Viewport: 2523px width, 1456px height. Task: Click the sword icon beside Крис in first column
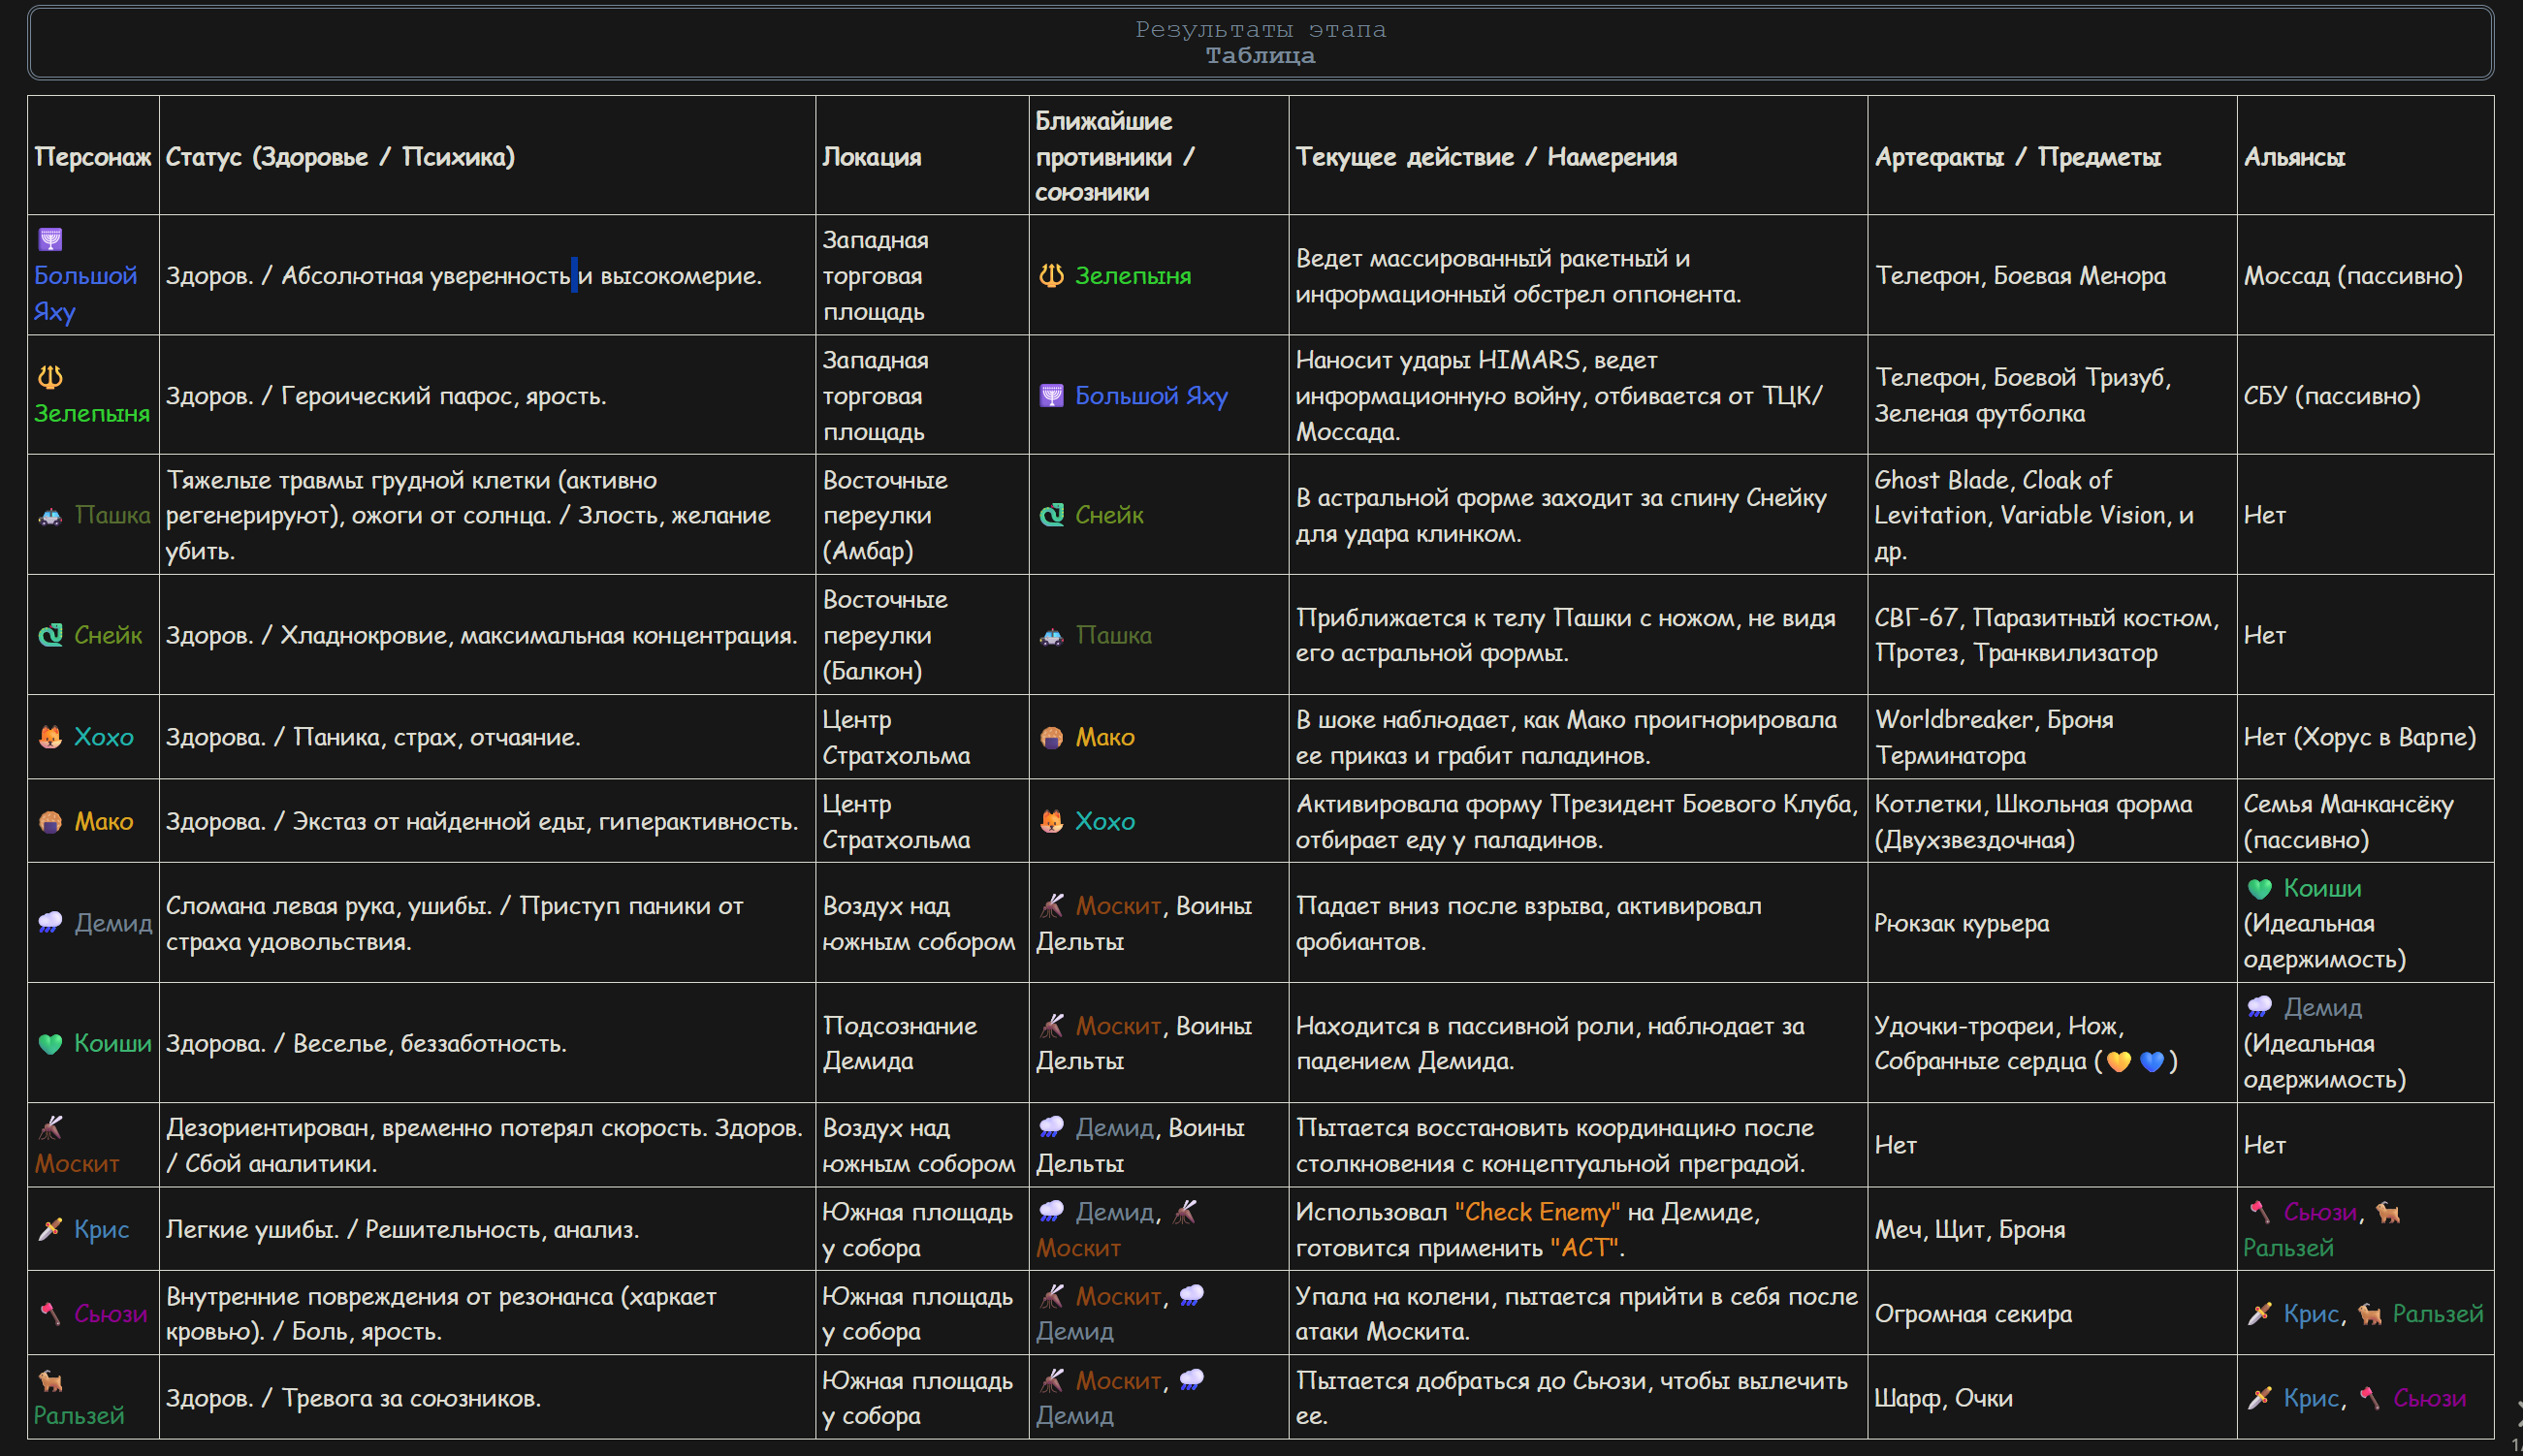click(50, 1229)
